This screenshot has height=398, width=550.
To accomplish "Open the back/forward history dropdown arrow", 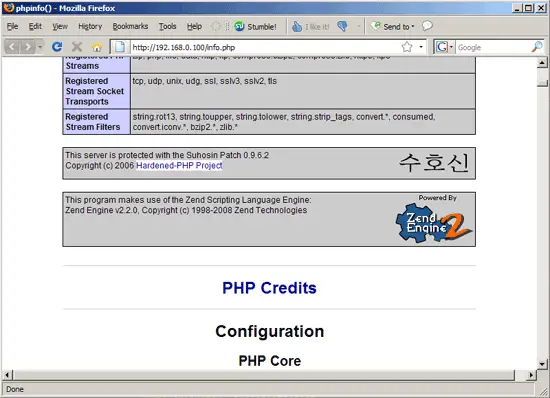I will [40, 47].
